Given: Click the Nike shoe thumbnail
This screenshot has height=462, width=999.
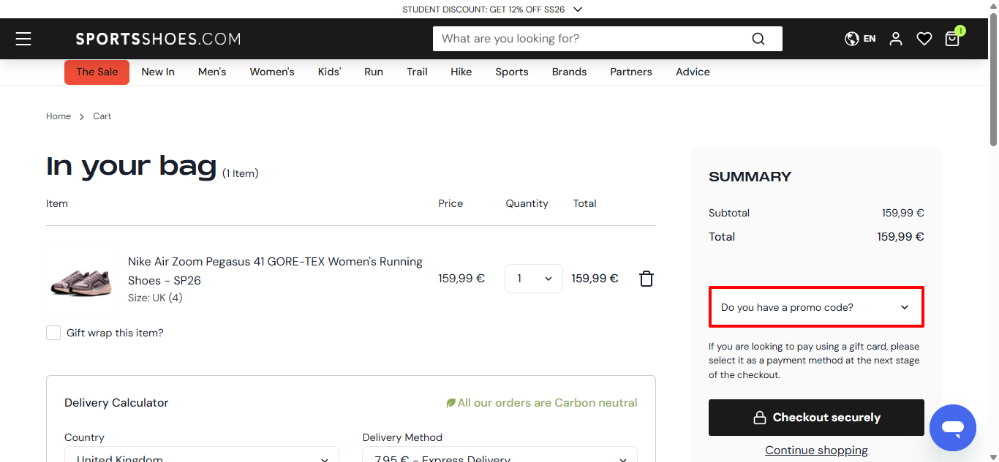Looking at the screenshot, I should click(x=81, y=278).
